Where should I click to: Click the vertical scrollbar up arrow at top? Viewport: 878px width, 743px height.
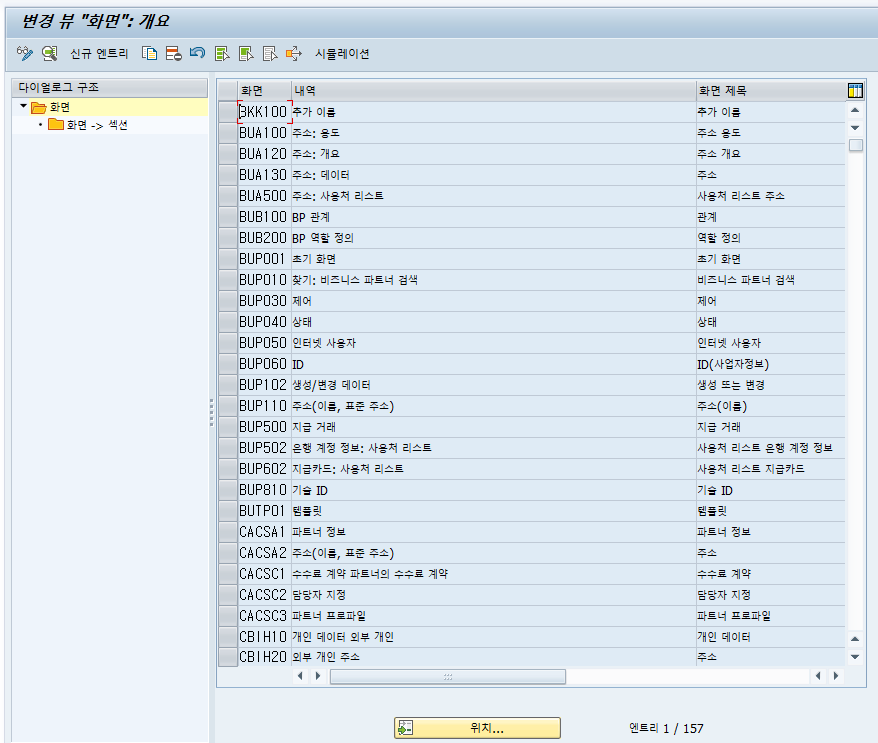(855, 110)
